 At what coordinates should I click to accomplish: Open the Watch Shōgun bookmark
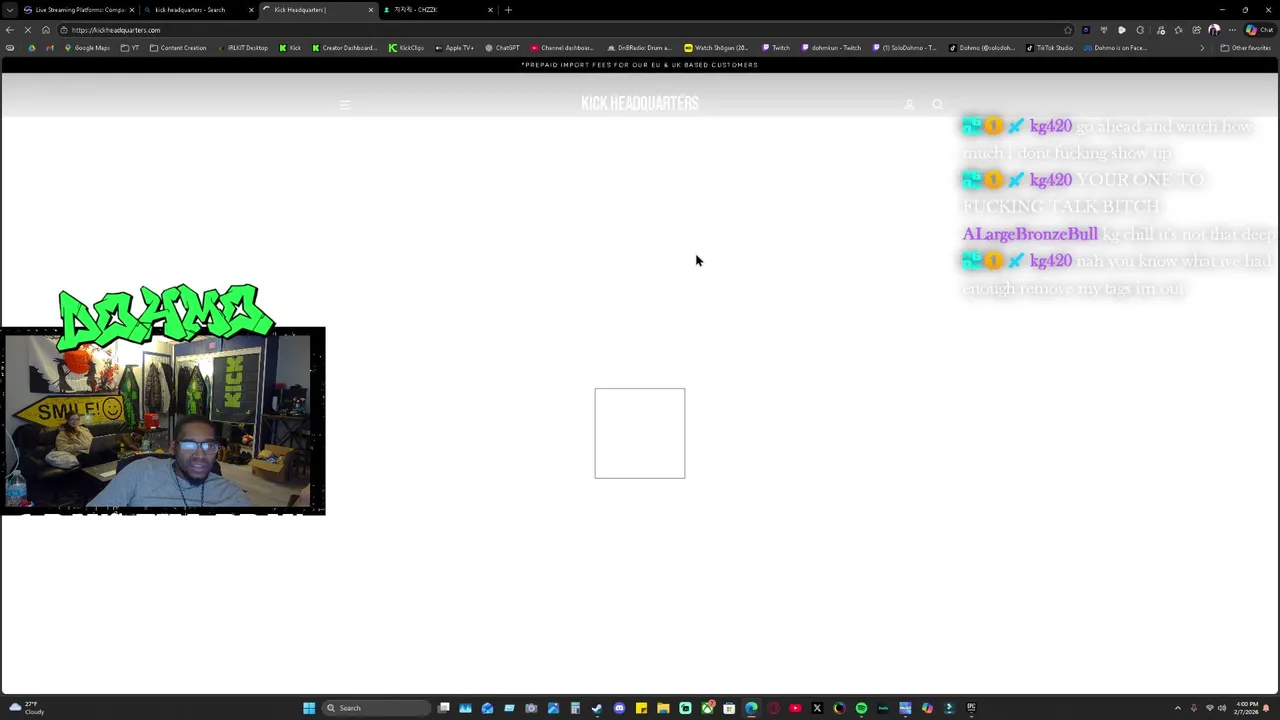(x=716, y=48)
